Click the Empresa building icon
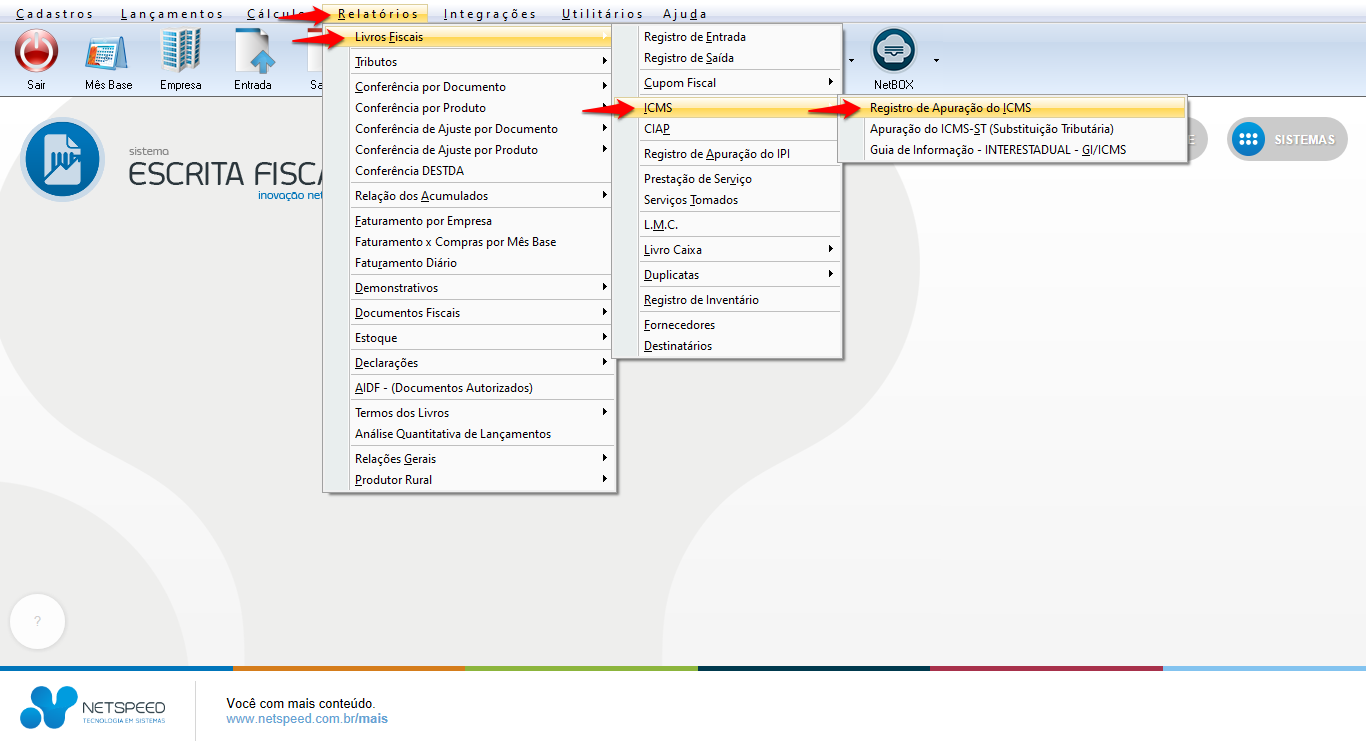The image size is (1366, 747). 181,52
